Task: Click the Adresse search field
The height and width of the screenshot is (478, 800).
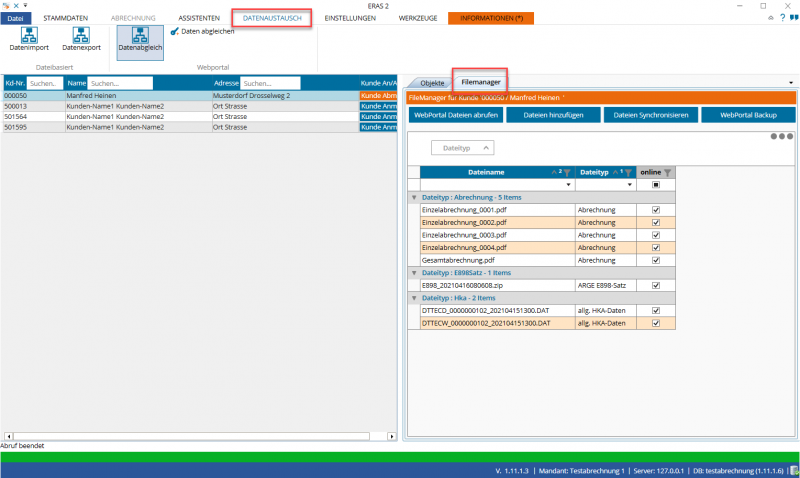Action: tap(270, 83)
